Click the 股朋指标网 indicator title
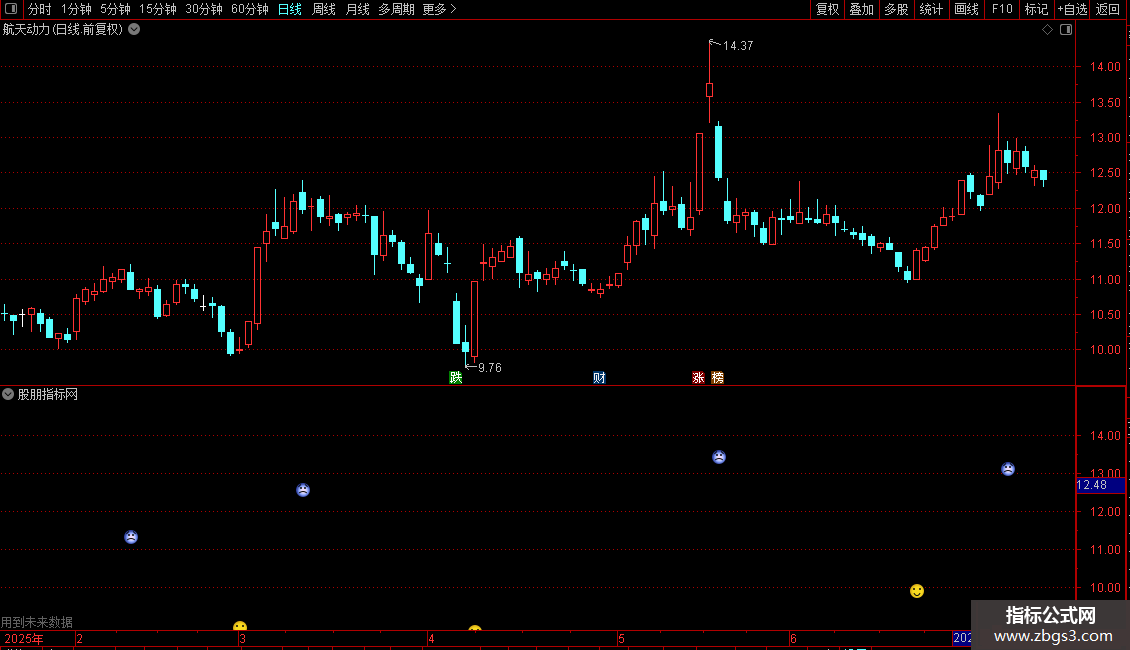 point(48,394)
